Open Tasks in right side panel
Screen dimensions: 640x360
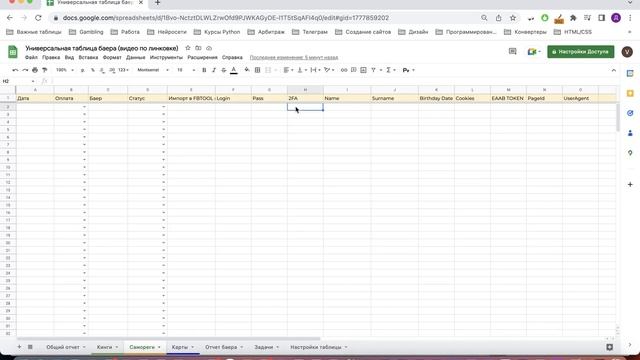pos(630,113)
